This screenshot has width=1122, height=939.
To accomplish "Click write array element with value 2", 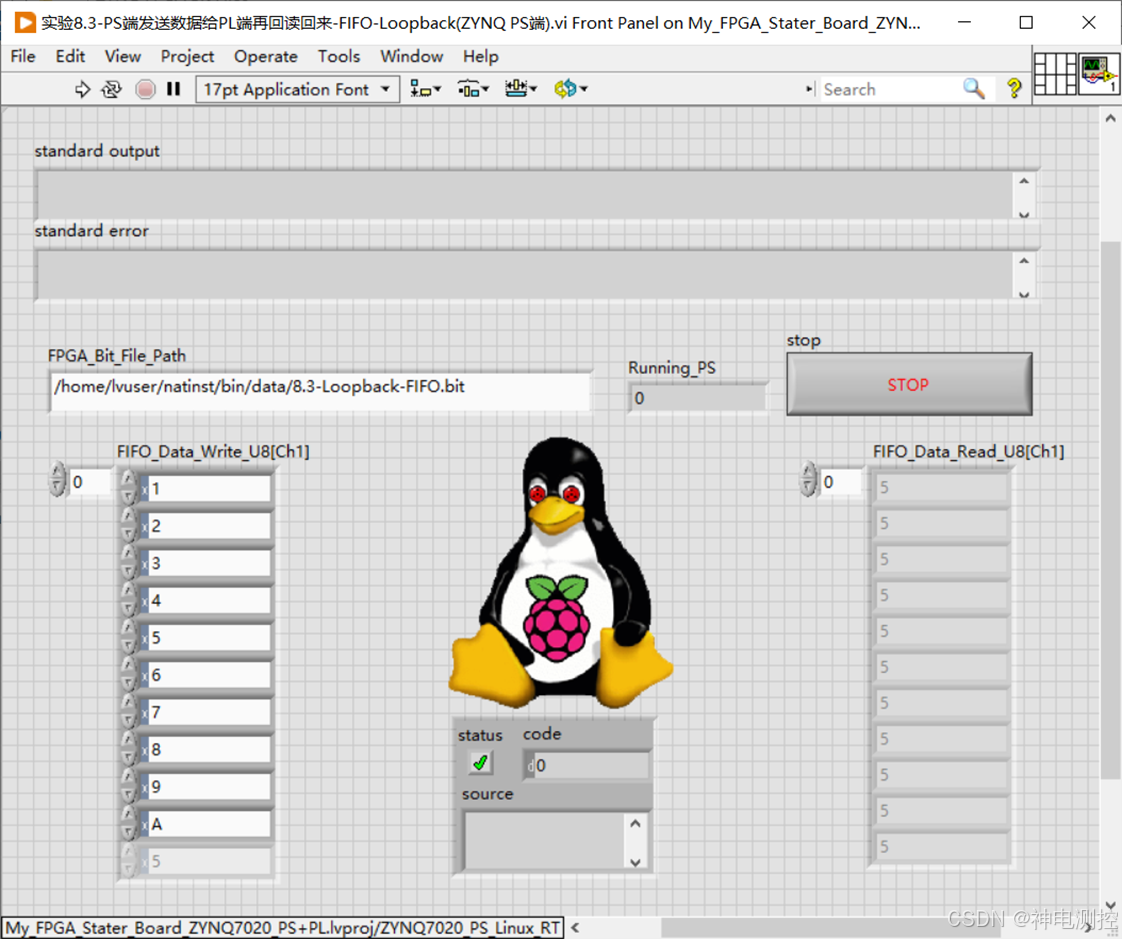I will (x=209, y=526).
